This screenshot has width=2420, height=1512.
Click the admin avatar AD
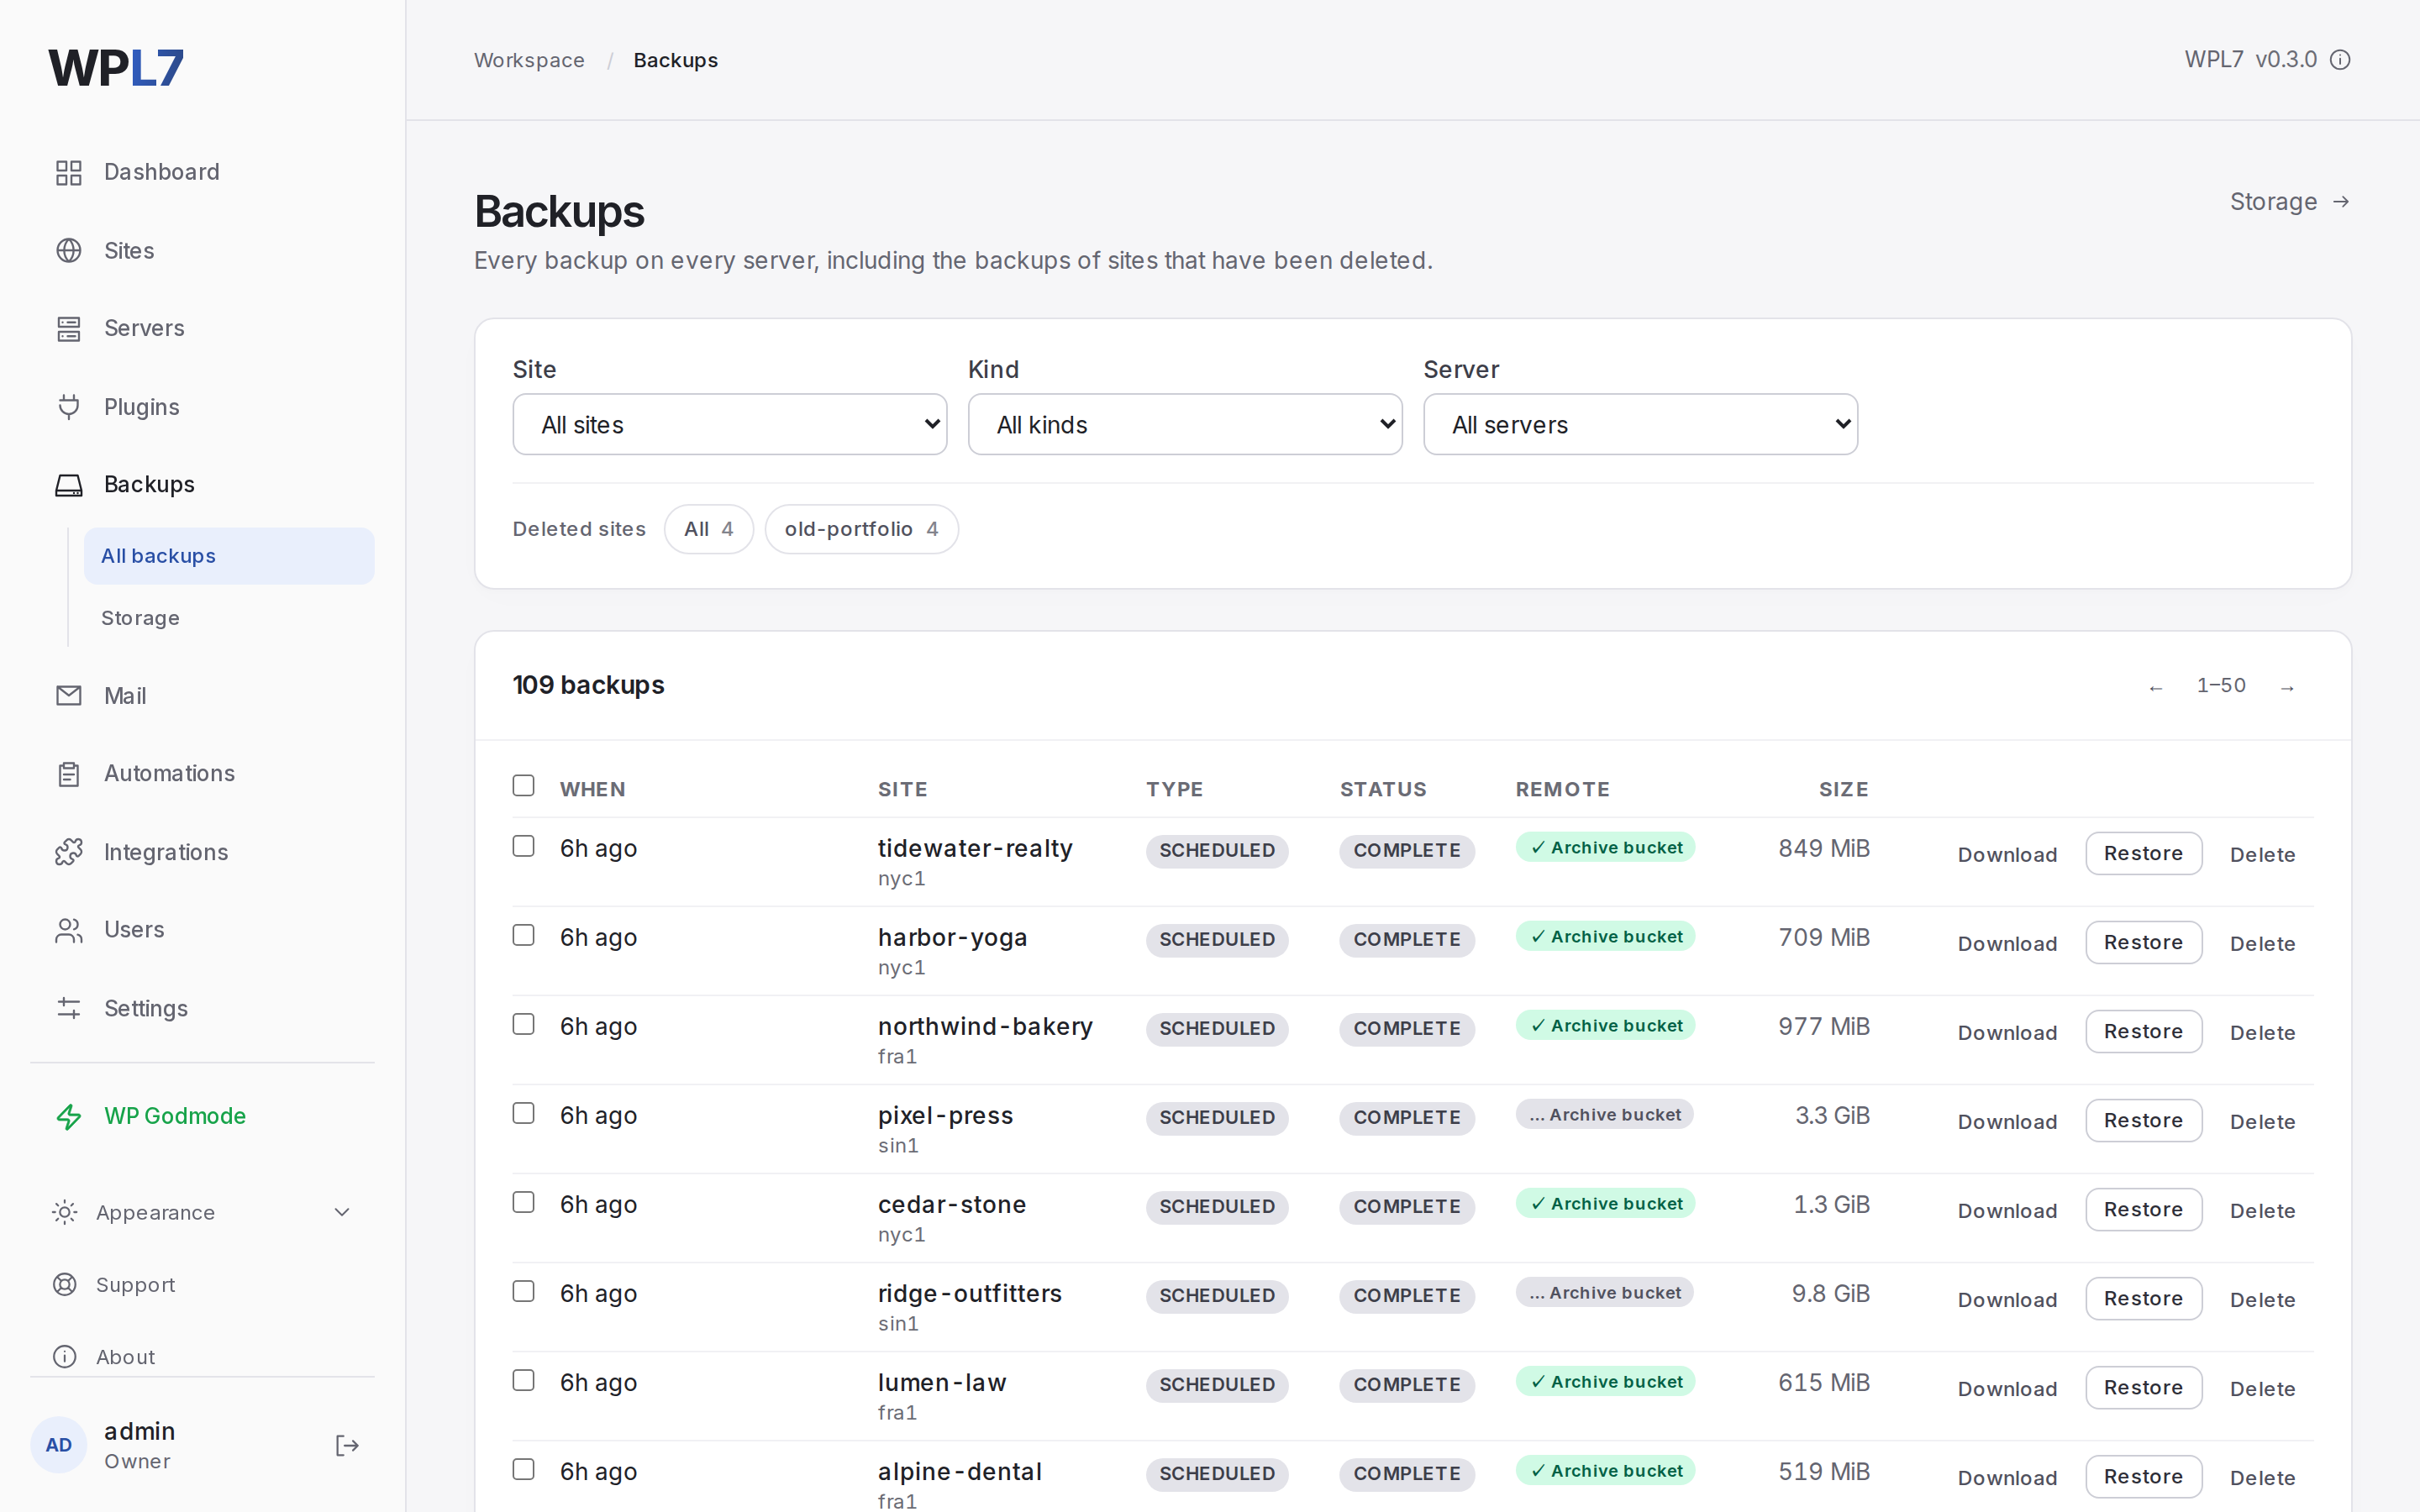[x=59, y=1446]
